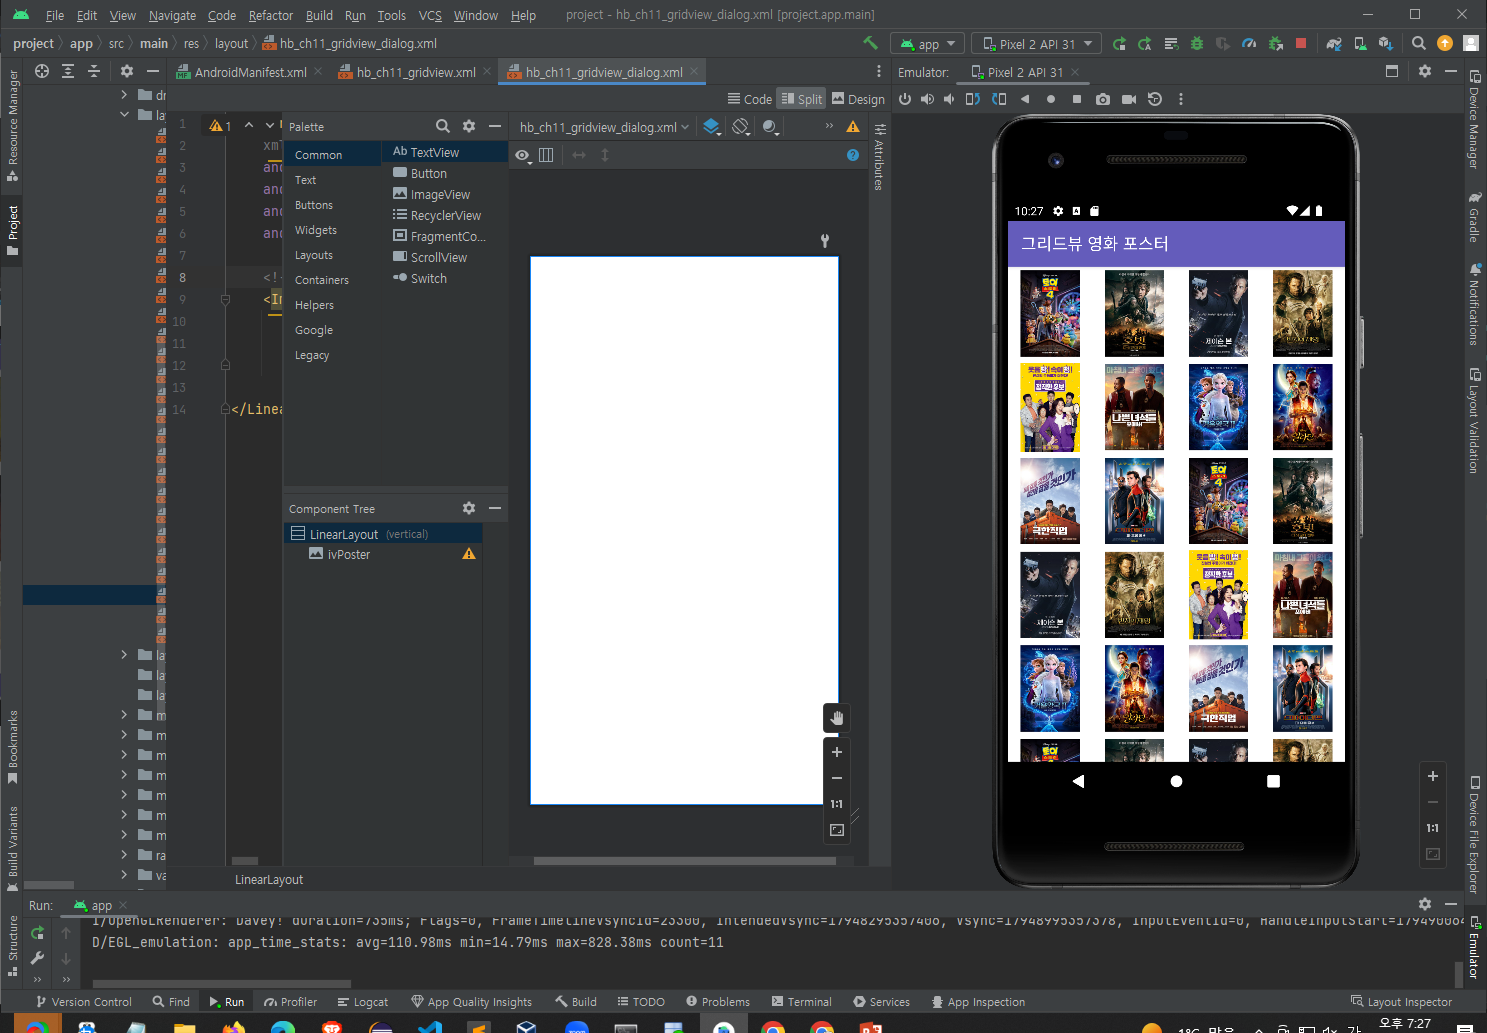Open App Inspection tool window
1487x1033 pixels.
978,1002
